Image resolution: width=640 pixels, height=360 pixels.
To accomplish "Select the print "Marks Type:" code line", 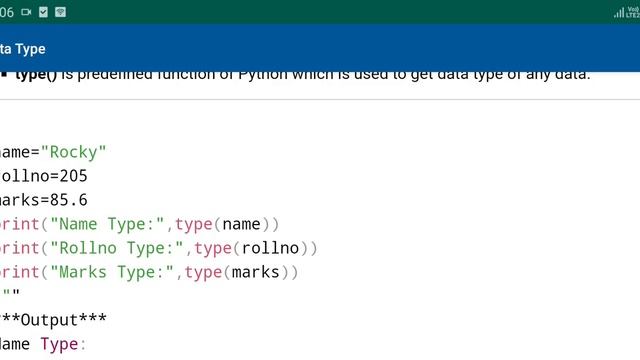I will point(149,273).
